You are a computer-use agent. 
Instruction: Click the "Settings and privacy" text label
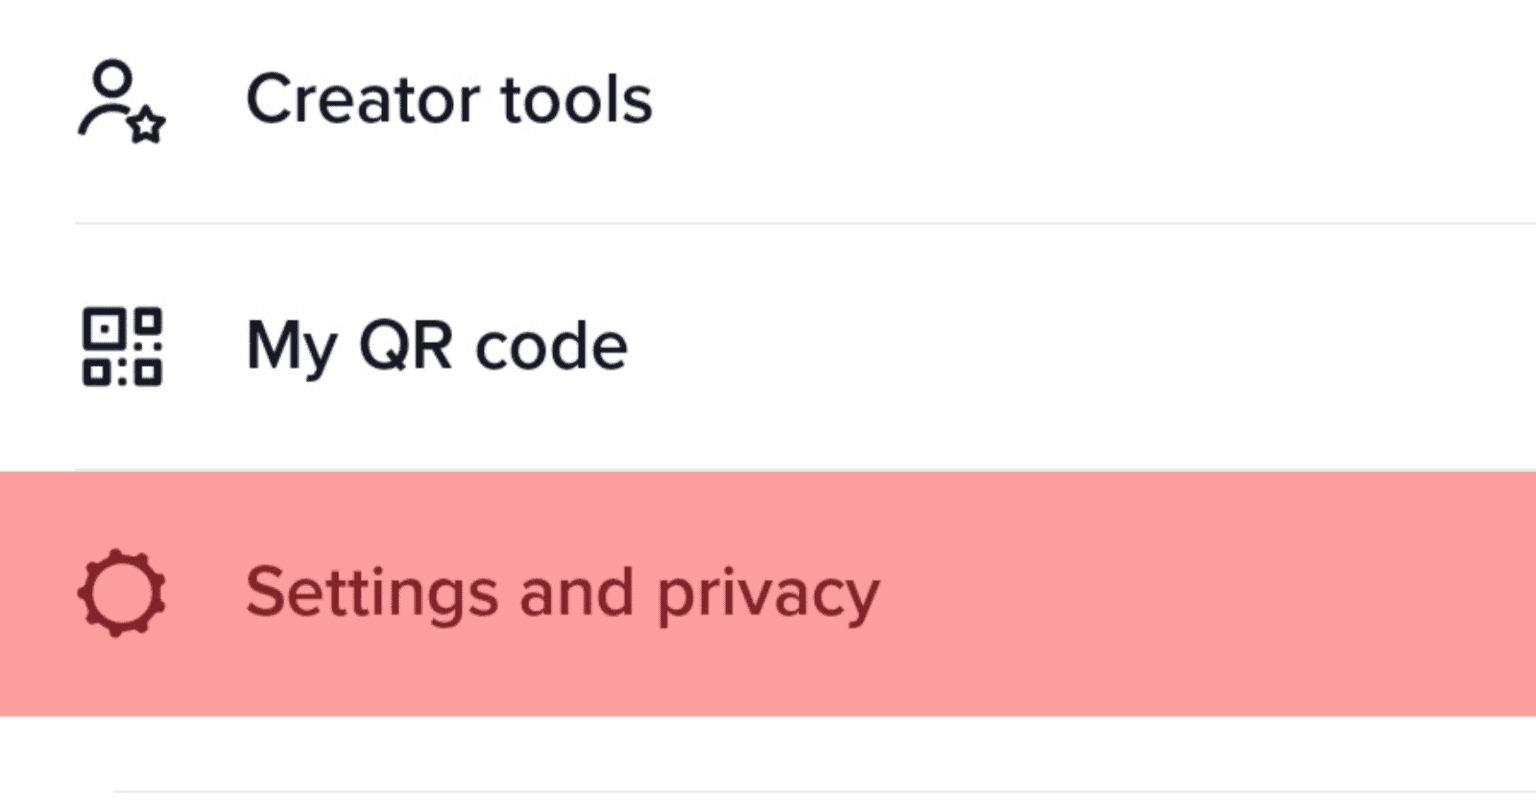[562, 593]
